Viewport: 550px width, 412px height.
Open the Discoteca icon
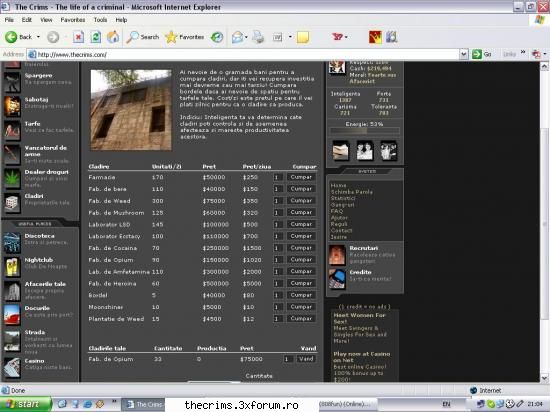click(12, 243)
